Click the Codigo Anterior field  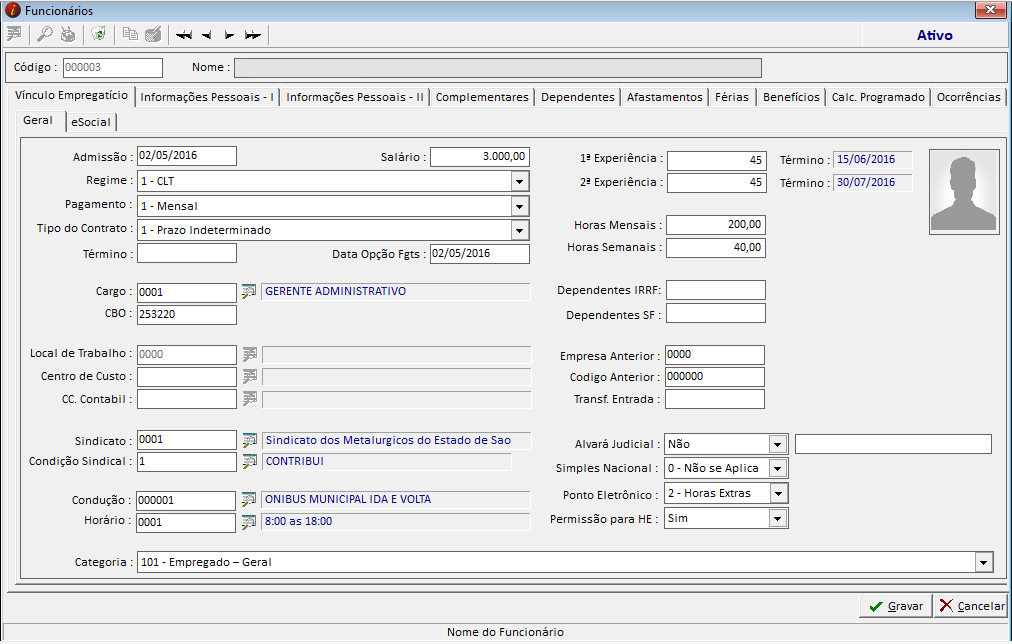[715, 377]
